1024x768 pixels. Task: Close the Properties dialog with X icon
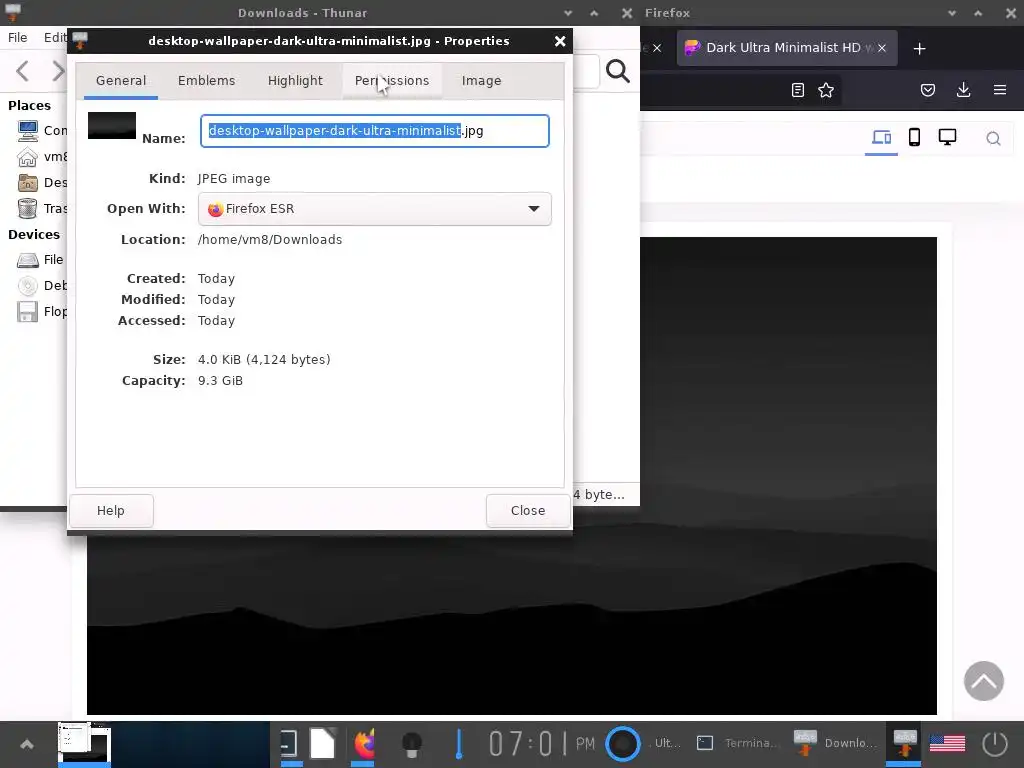point(560,41)
